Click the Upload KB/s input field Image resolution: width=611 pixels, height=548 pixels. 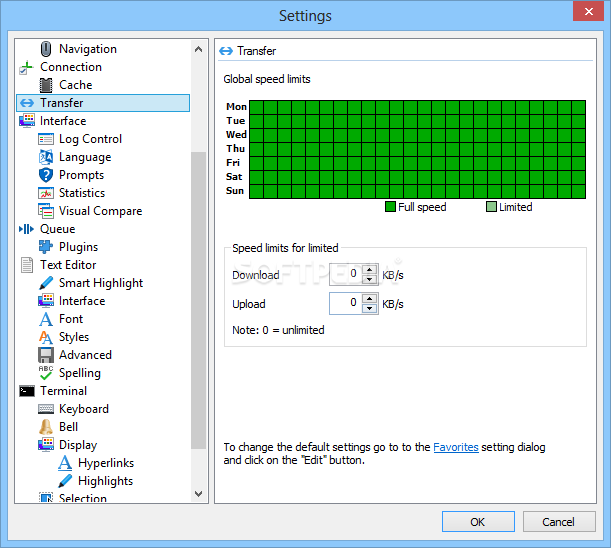[345, 304]
